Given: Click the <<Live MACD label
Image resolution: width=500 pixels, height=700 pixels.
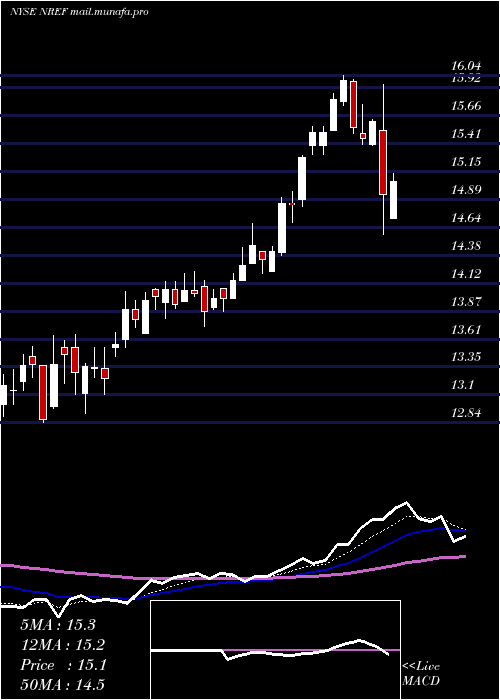Looking at the screenshot, I should point(421,673).
